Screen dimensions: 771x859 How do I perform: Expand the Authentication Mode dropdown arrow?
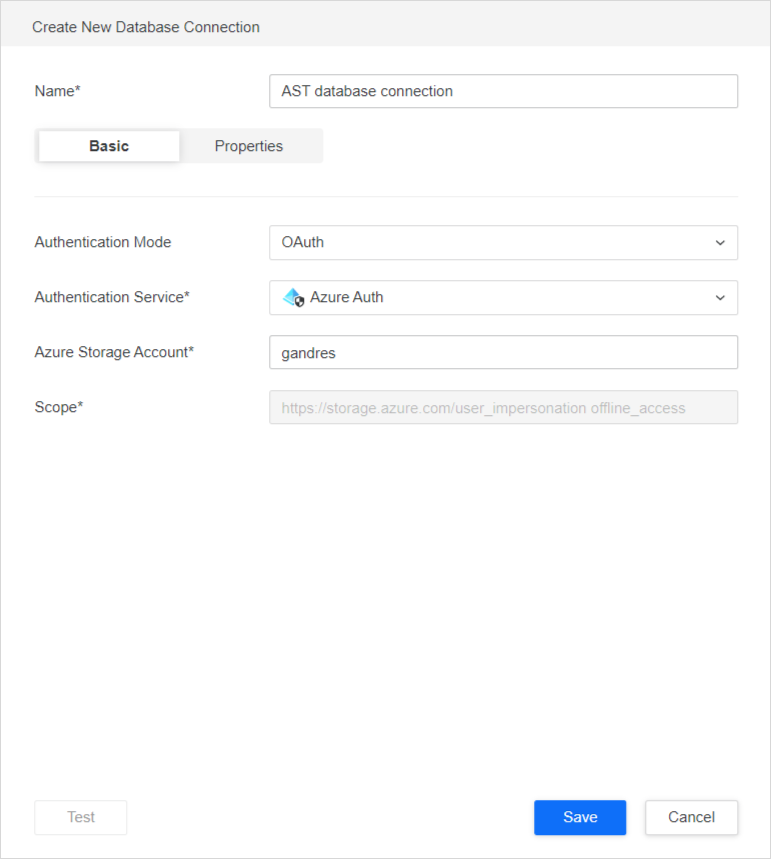(720, 243)
